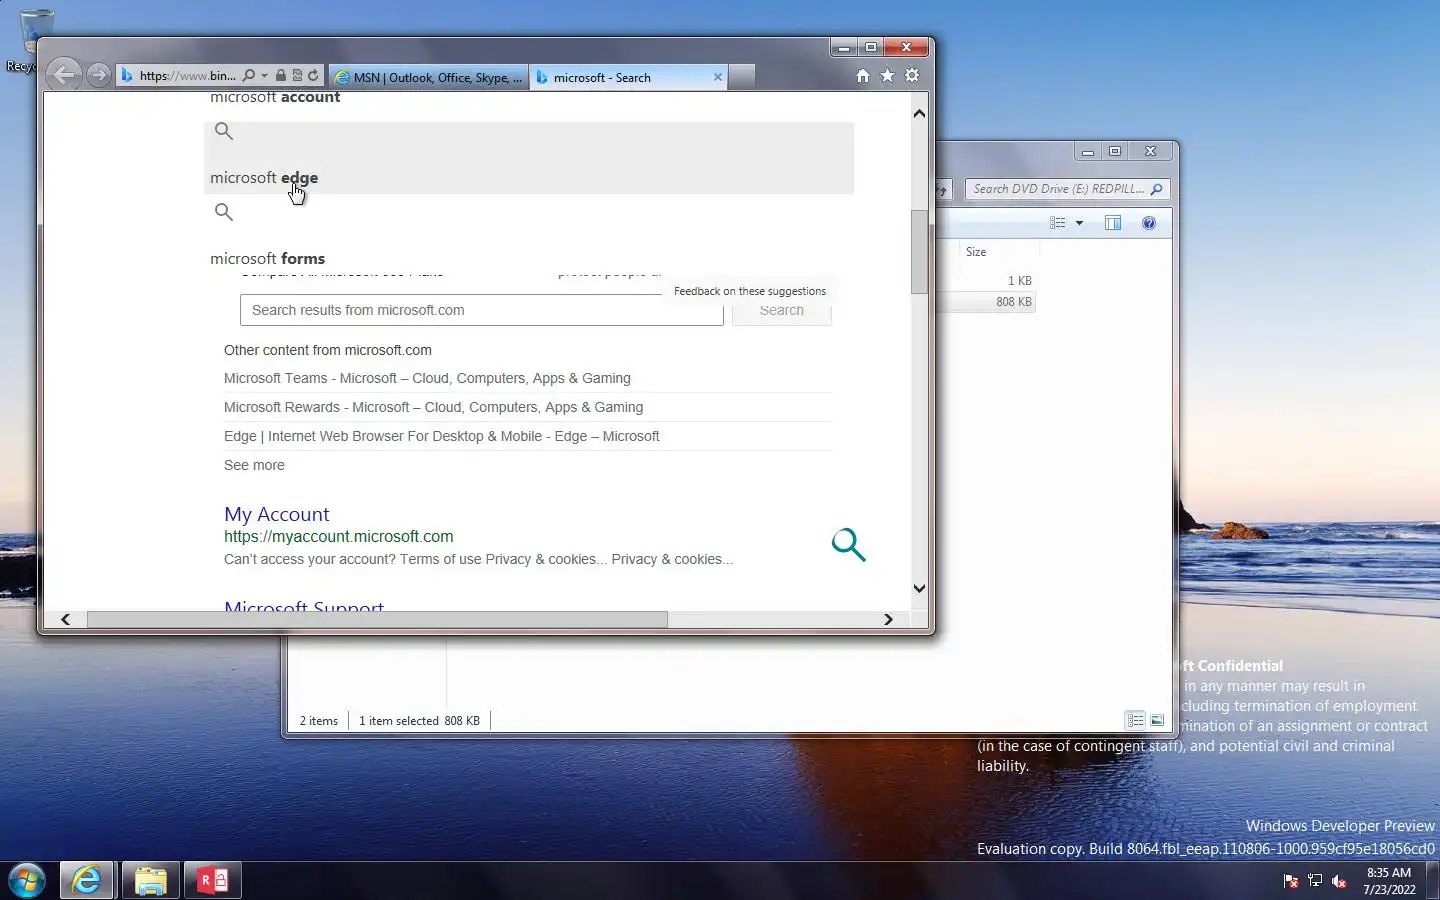Click the browser forward arrow button
This screenshot has height=900, width=1440.
[x=98, y=75]
